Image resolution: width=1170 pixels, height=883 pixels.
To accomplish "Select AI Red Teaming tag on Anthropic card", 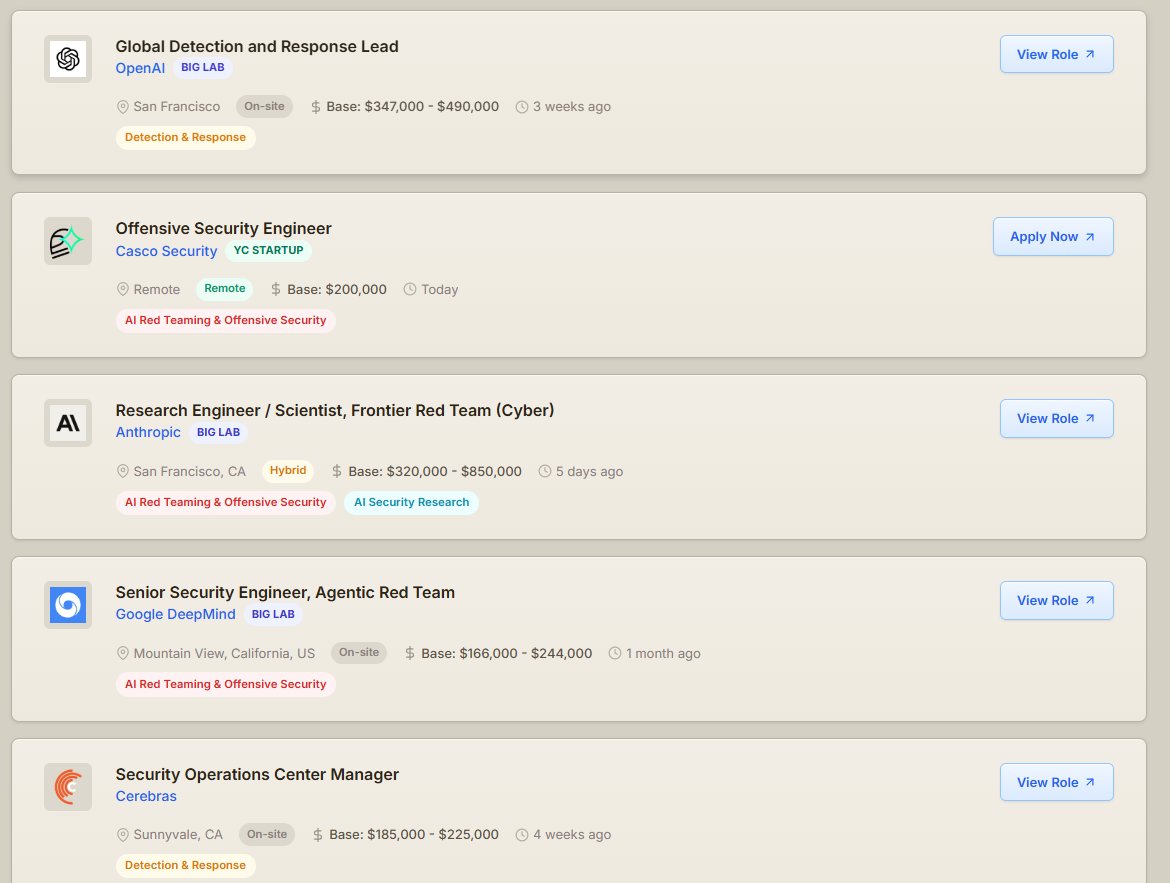I will click(x=225, y=502).
